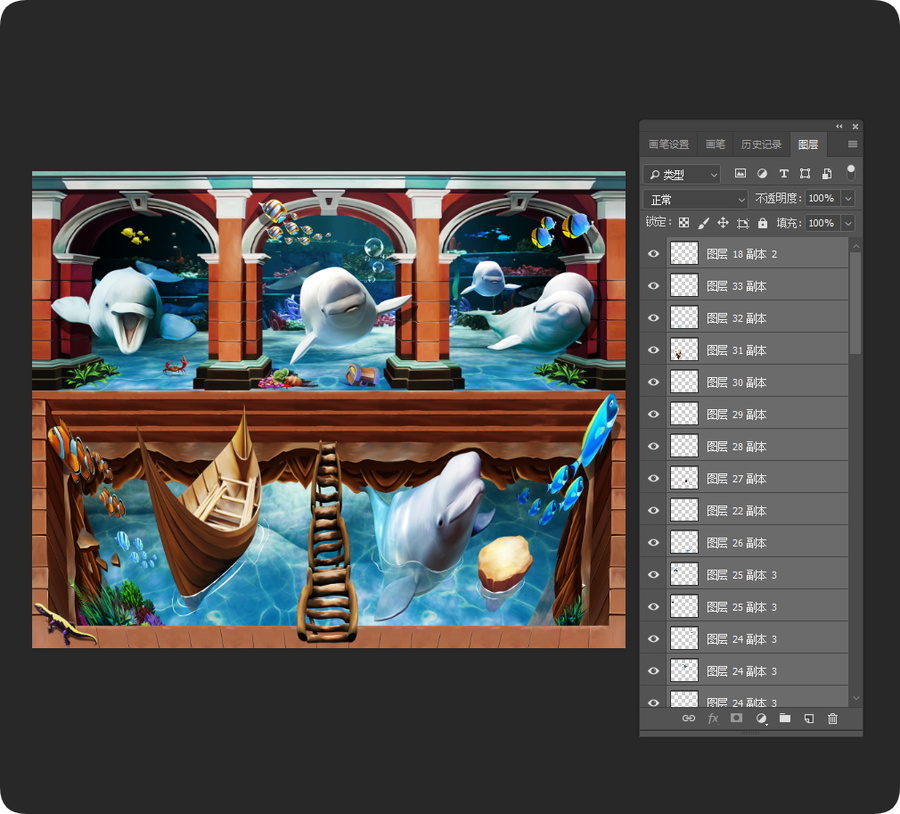Lock transparent pixels with the checkerboard icon

coord(684,223)
